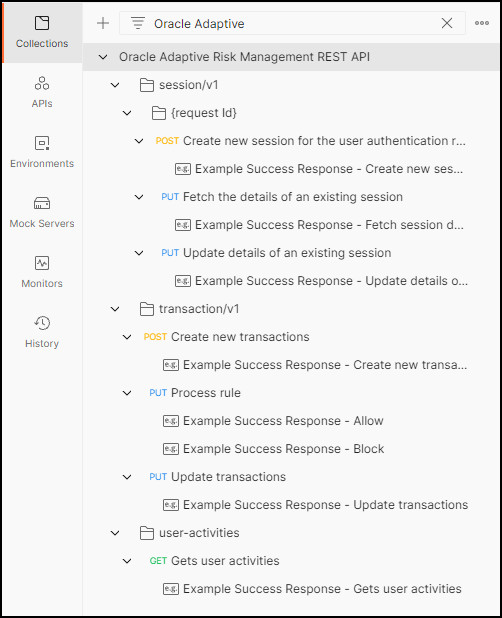Screen dimensions: 502x618
Task: Collapse the Process rule request chevron
Action: [x=127, y=393]
